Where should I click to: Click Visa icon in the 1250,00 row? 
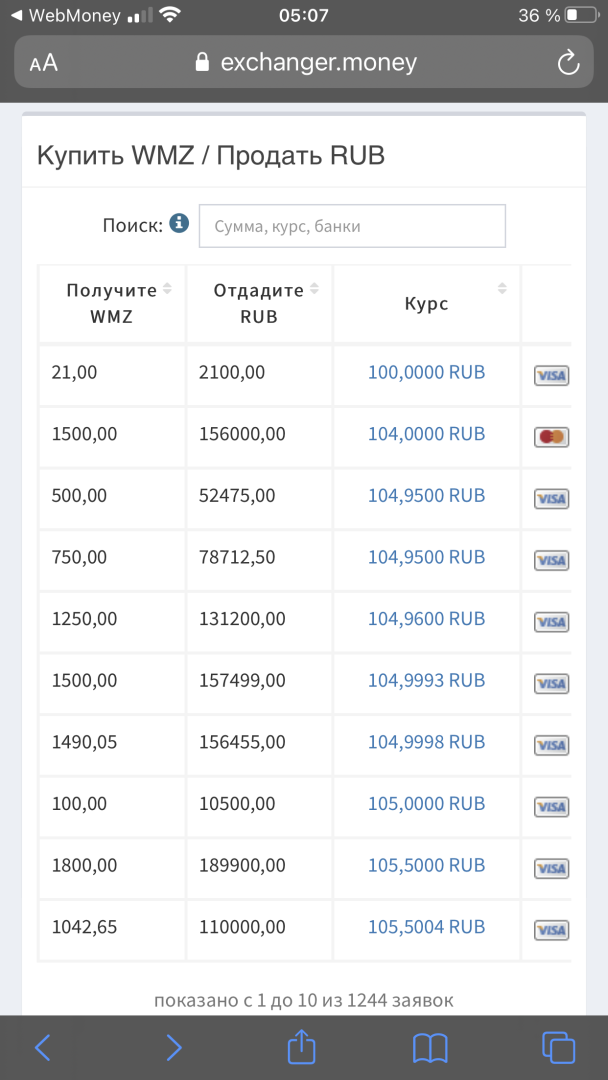pyautogui.click(x=552, y=622)
